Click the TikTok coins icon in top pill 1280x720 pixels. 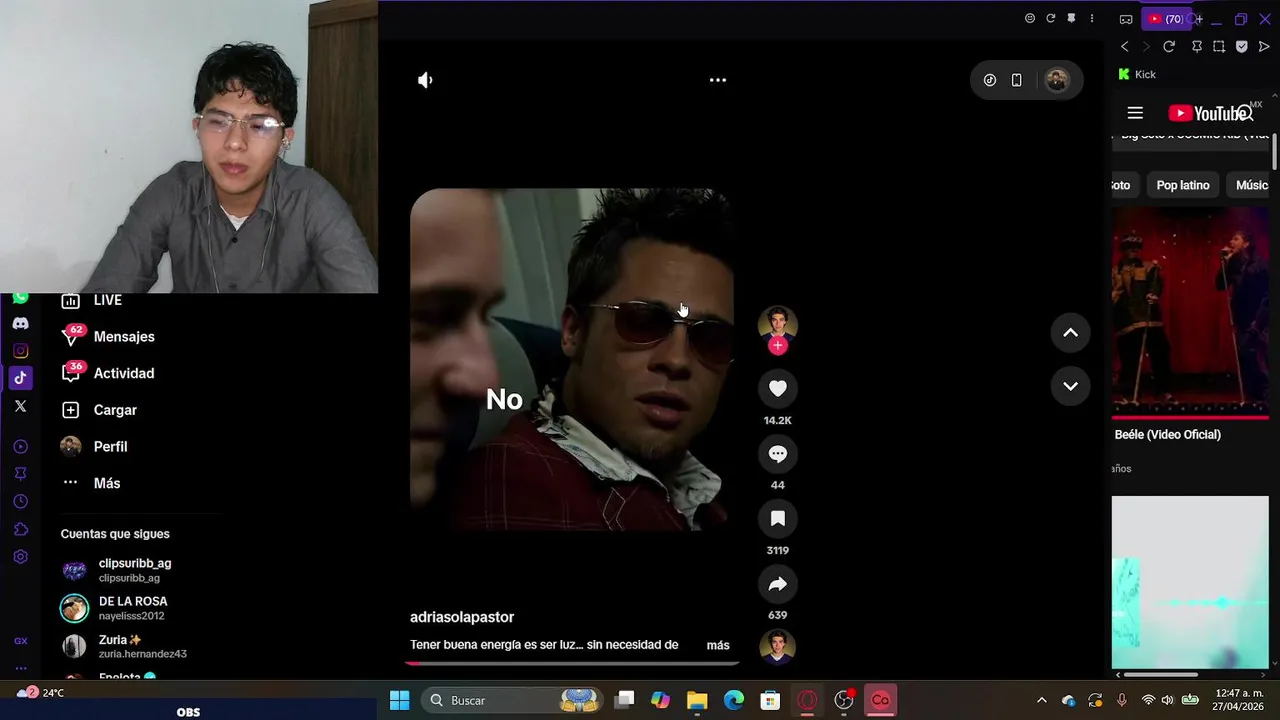click(x=990, y=80)
